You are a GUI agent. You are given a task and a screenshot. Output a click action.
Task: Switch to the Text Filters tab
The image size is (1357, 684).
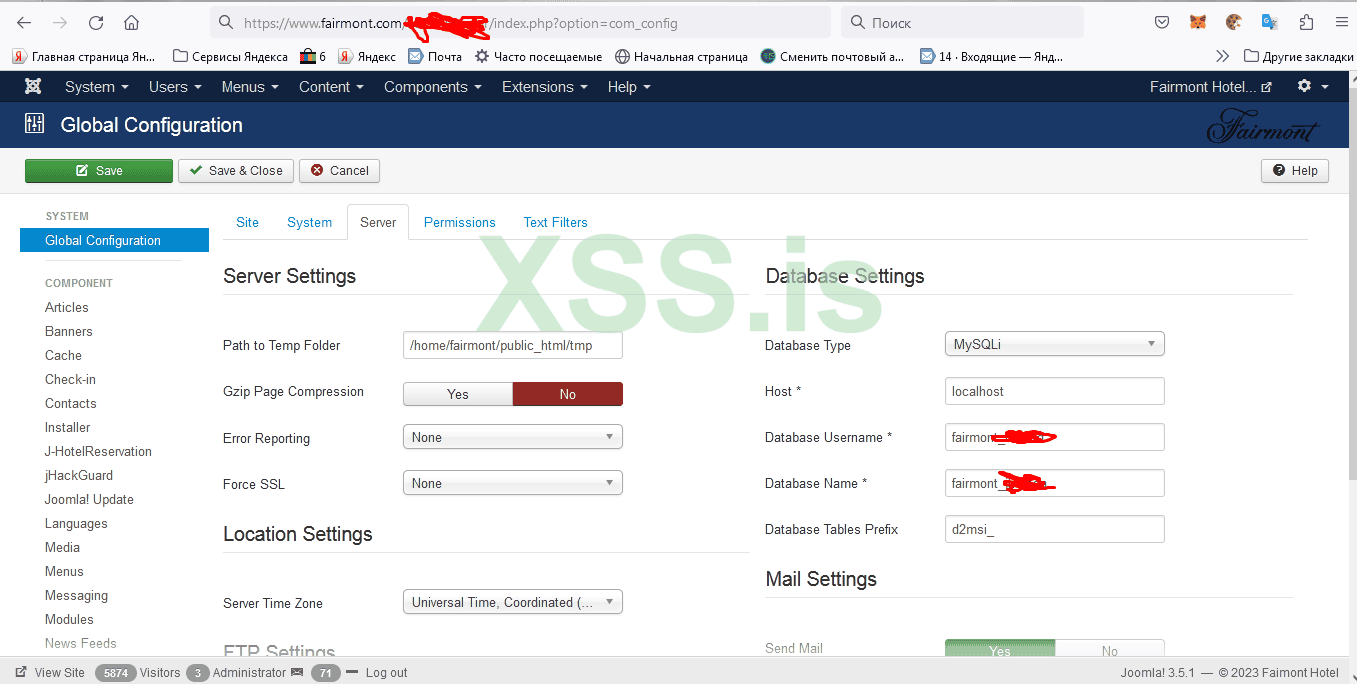pos(555,222)
